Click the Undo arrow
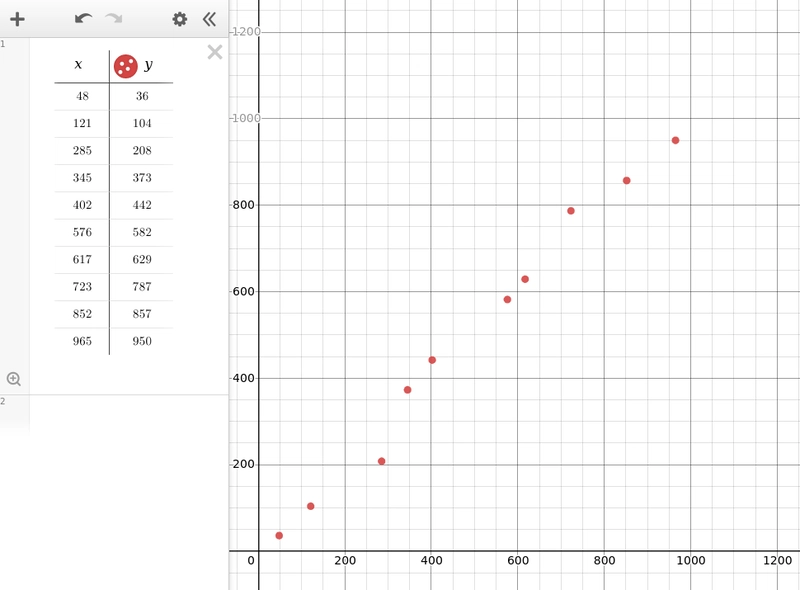The image size is (800, 590). coord(83,19)
